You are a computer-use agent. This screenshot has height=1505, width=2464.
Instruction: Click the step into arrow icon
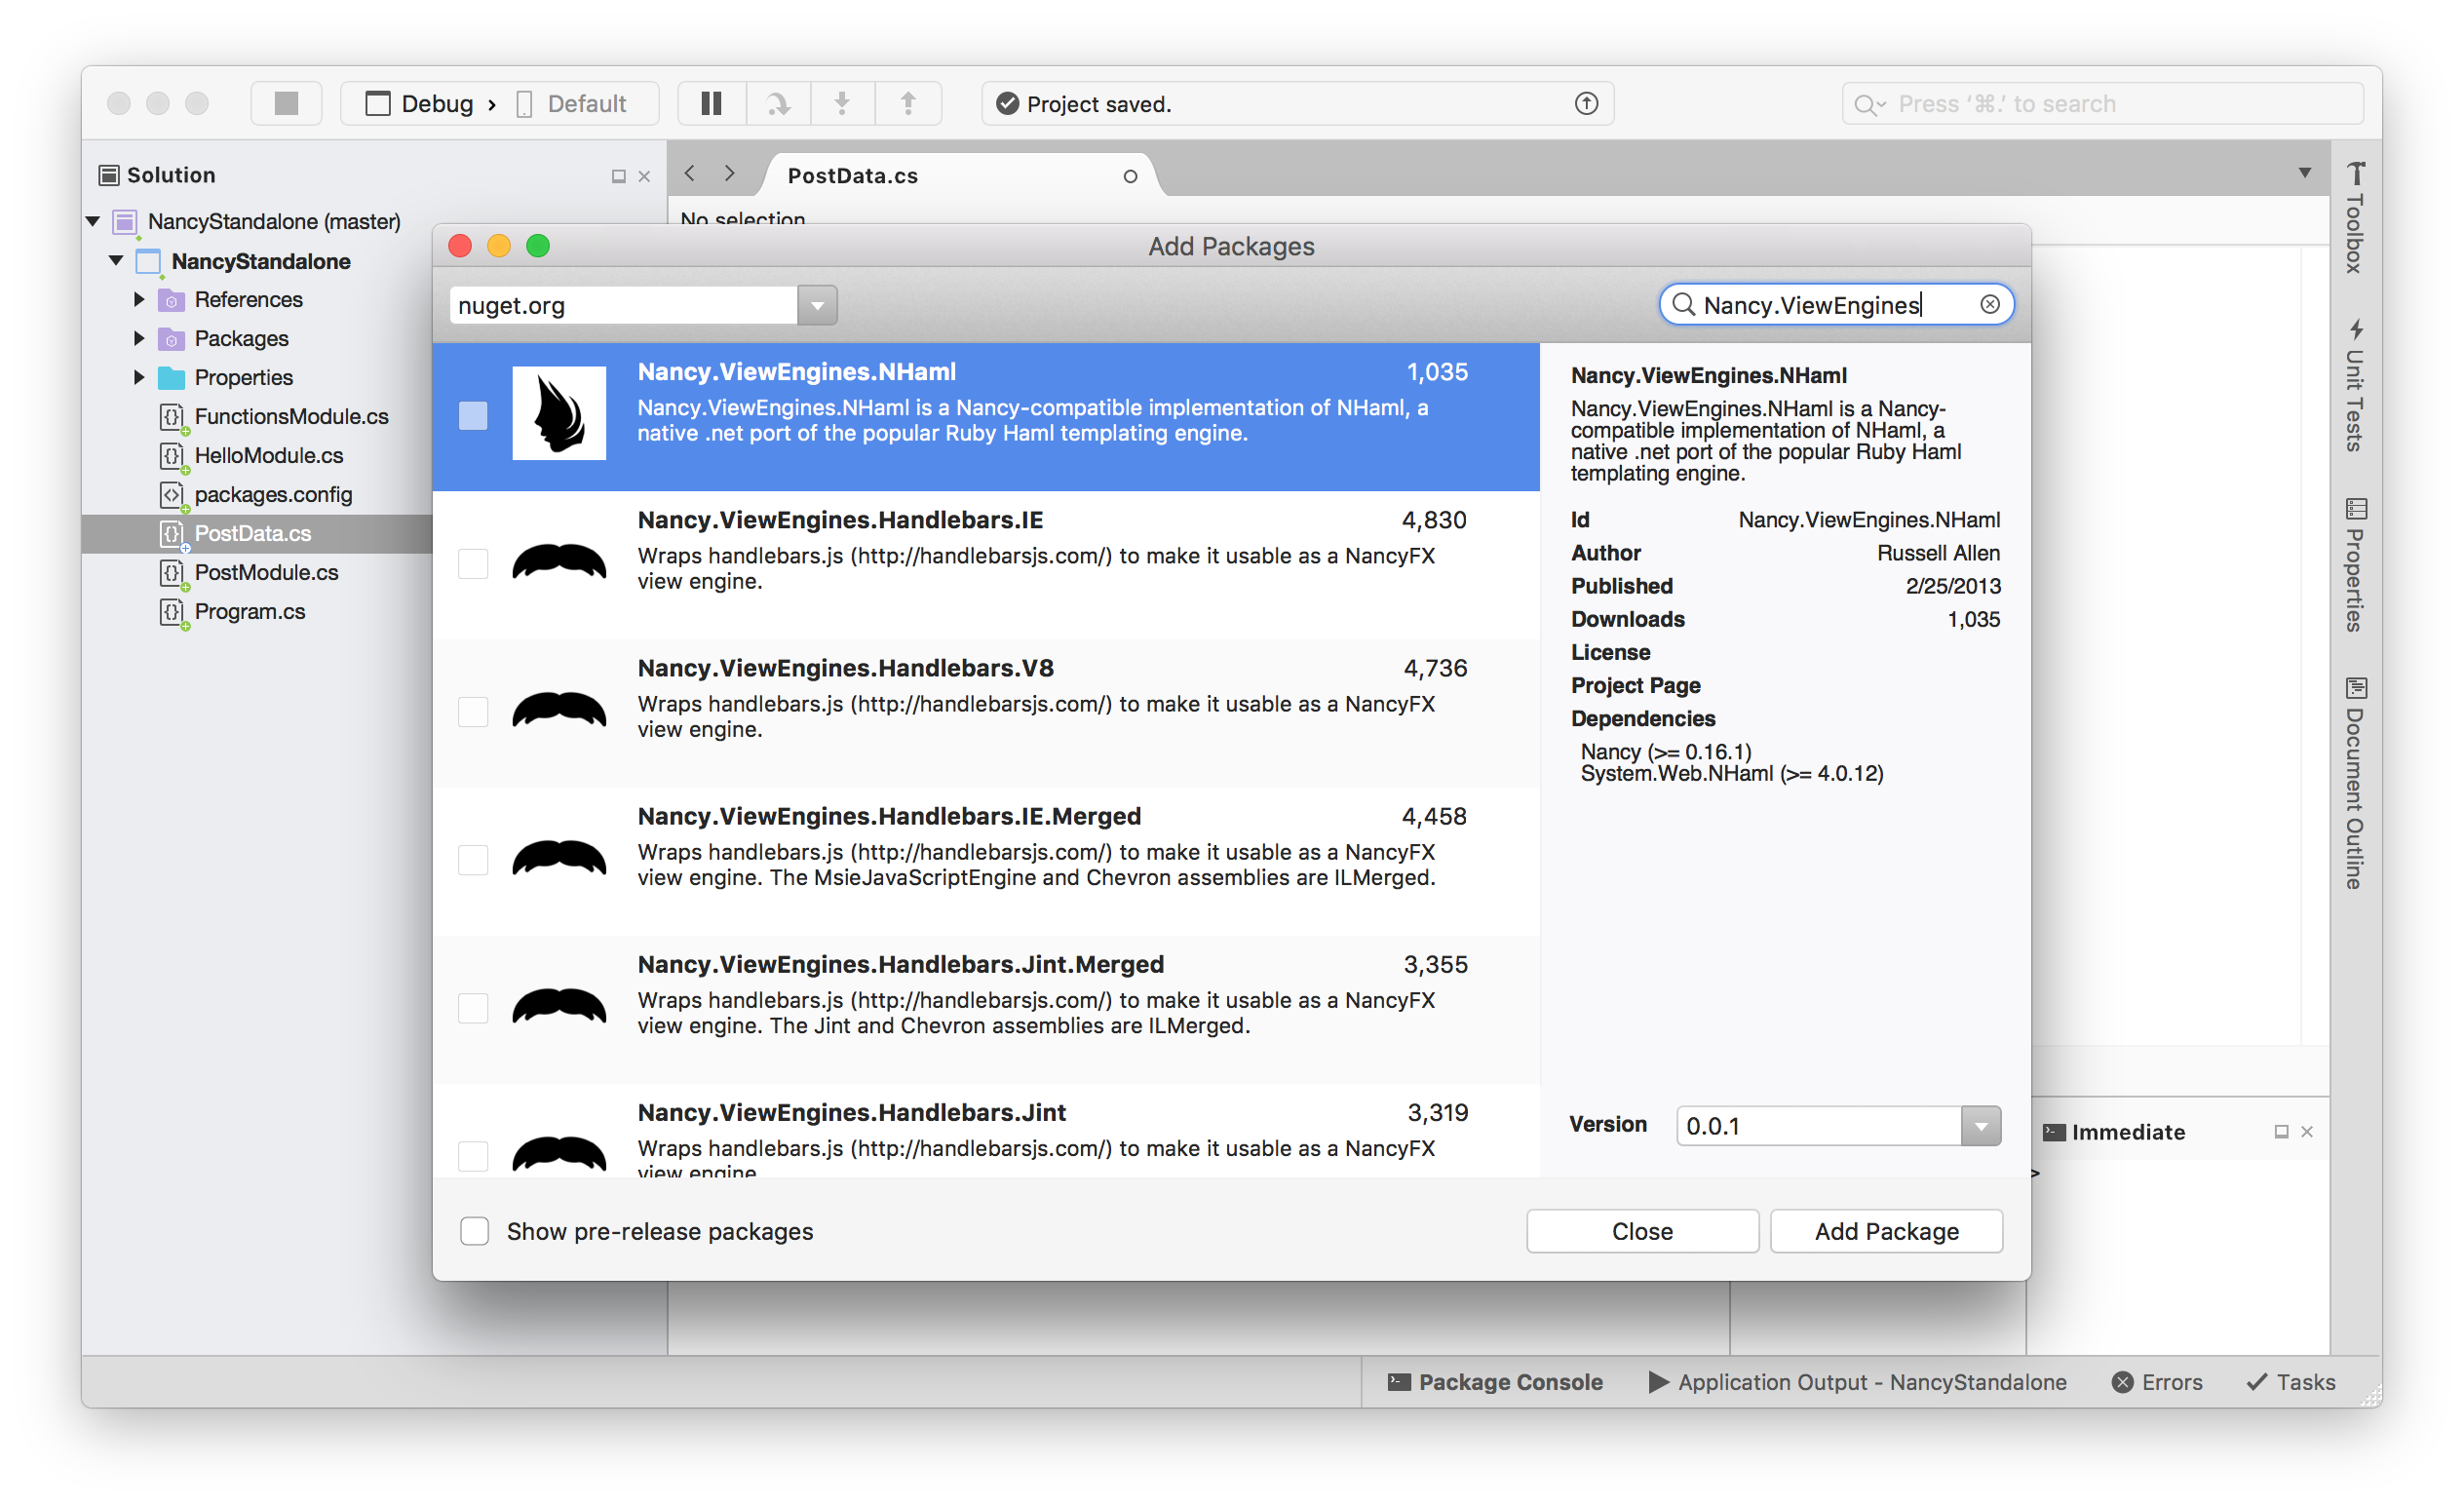coord(842,103)
